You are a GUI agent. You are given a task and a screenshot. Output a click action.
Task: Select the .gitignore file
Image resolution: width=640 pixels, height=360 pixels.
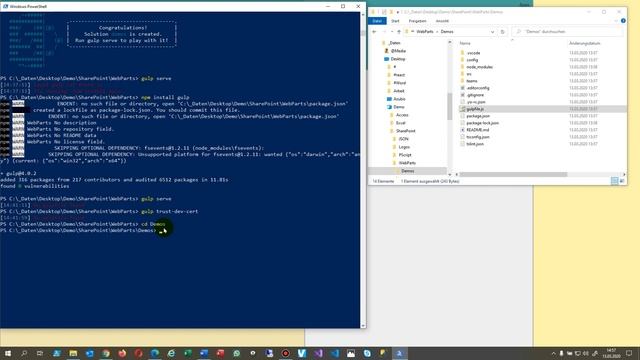(475, 95)
